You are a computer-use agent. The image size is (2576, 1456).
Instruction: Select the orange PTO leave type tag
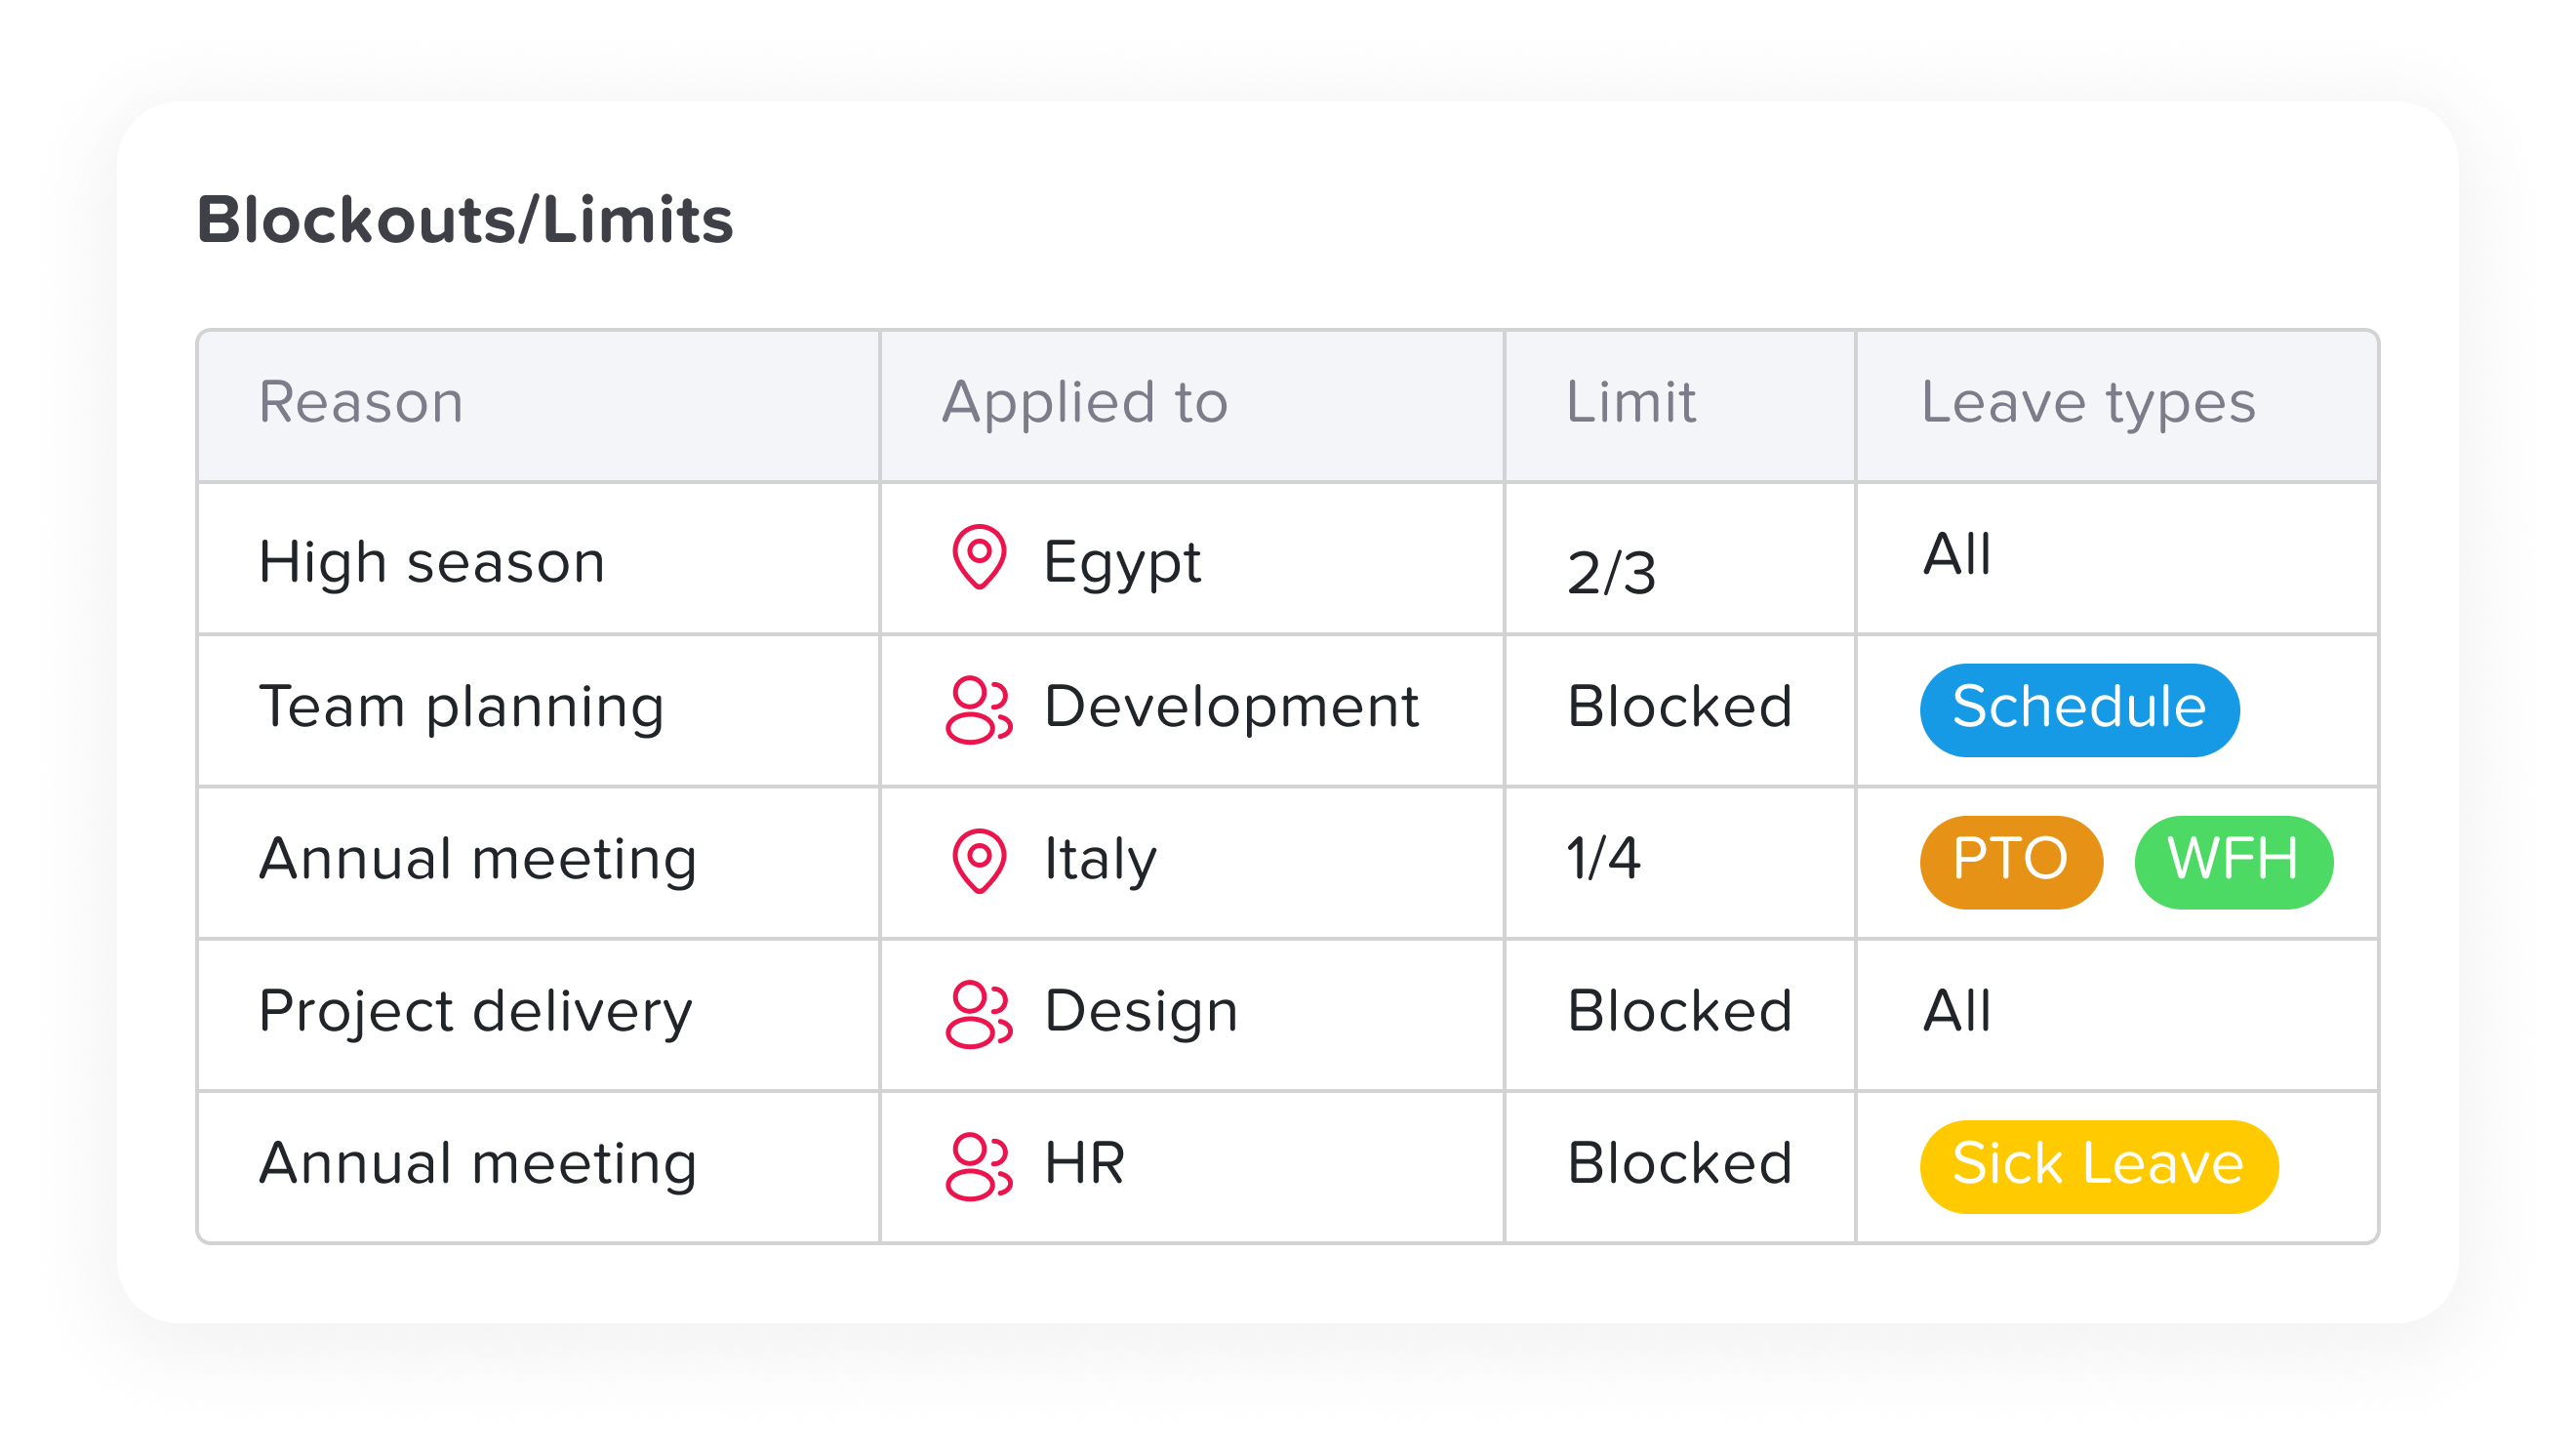coord(2010,862)
